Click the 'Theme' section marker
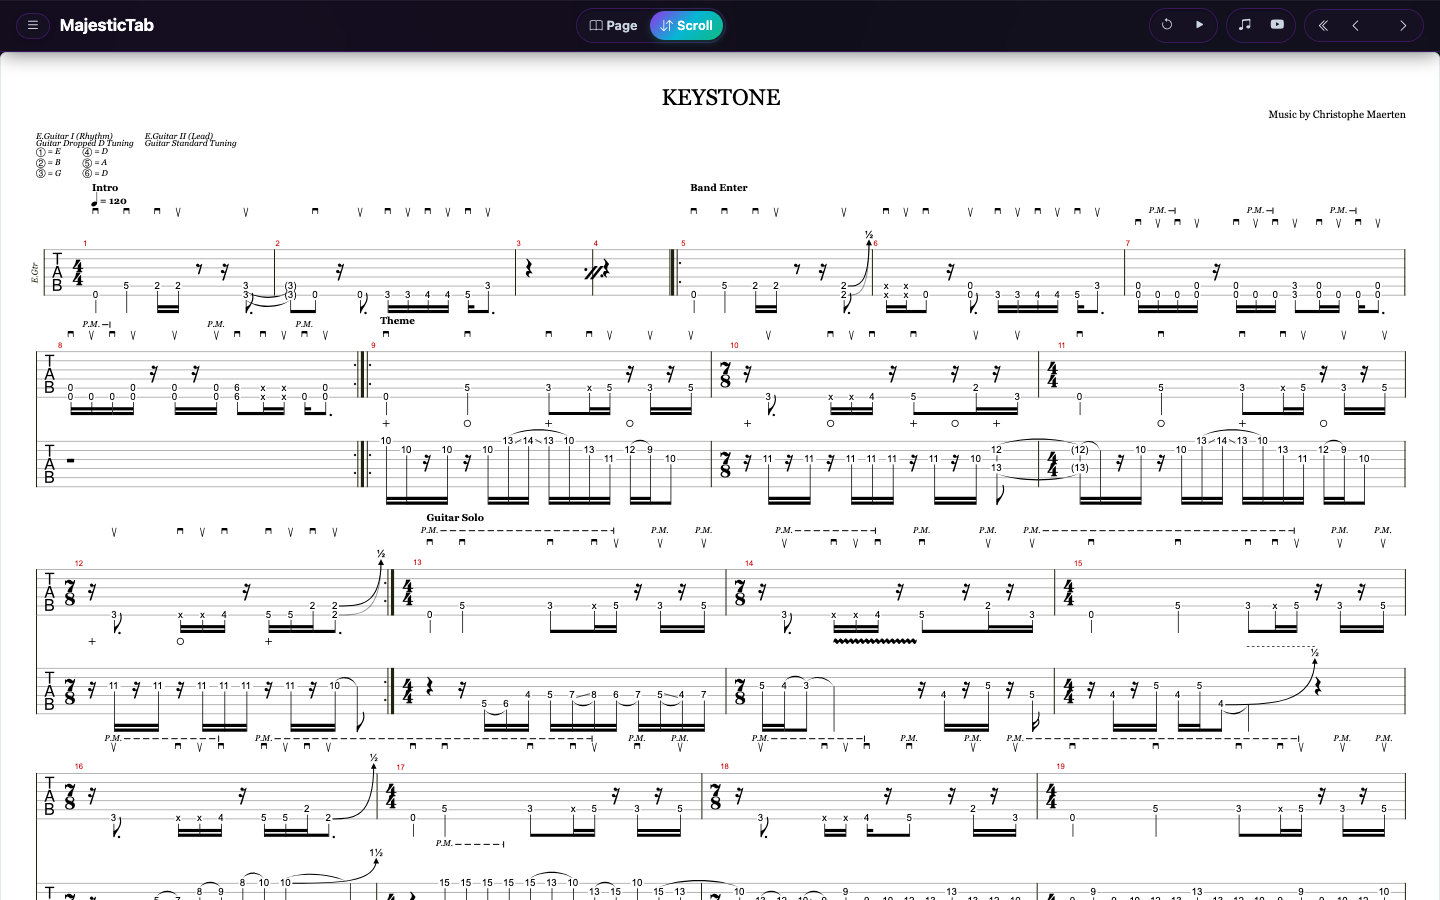 397,321
